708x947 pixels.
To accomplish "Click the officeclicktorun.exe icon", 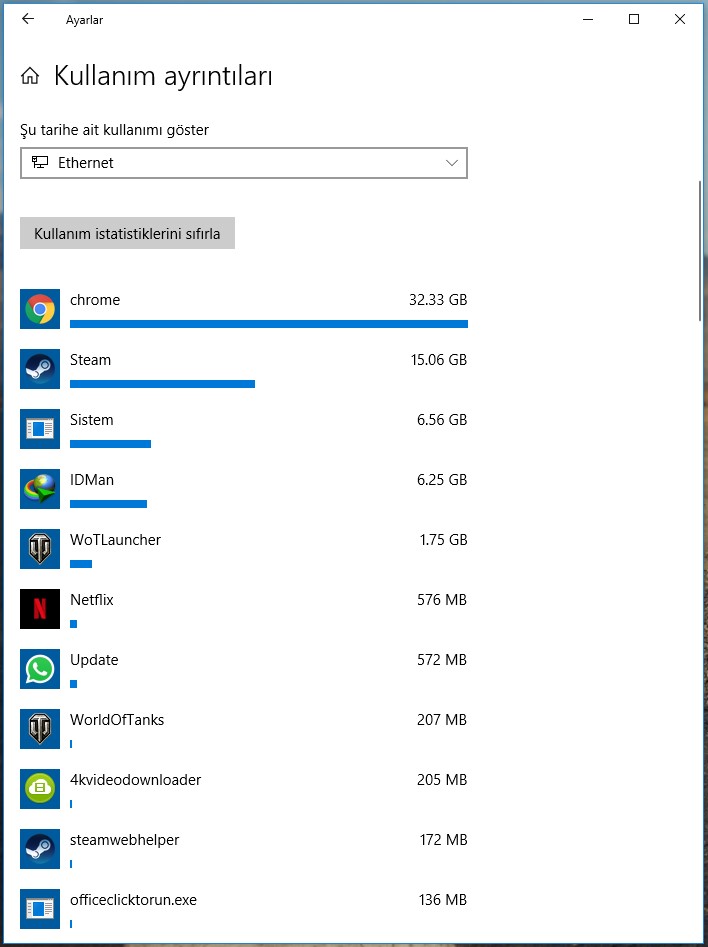I will pos(40,909).
